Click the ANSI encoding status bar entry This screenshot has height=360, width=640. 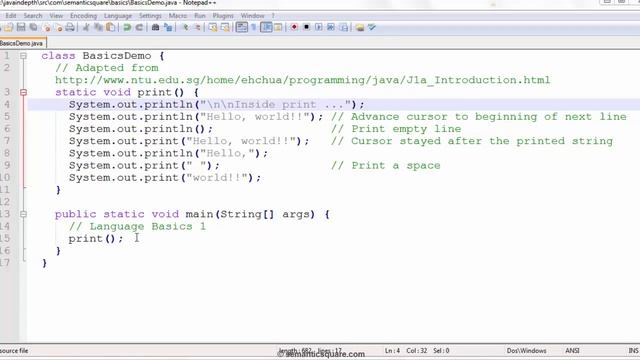(572, 351)
